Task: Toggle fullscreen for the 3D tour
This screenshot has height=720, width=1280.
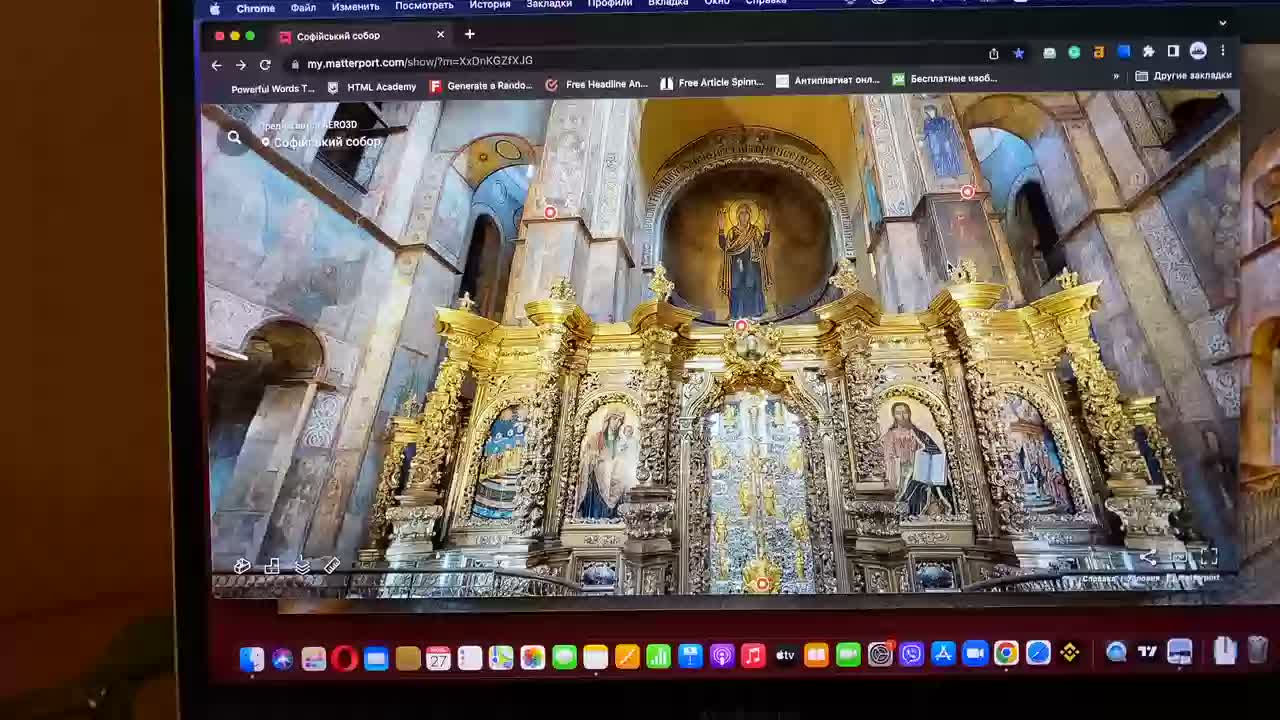Action: [1209, 556]
